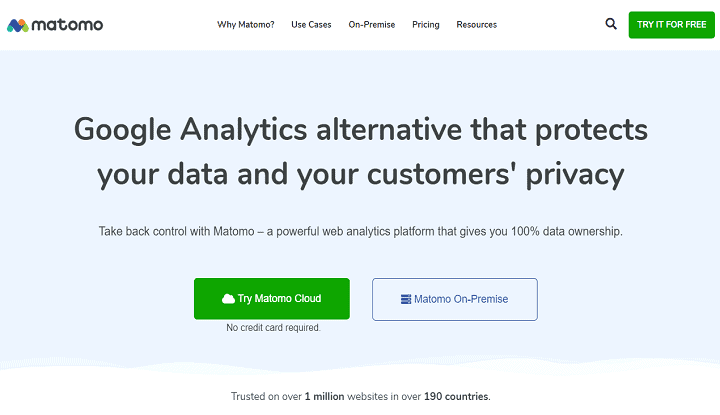Click headline line mentioning customers' privacy
This screenshot has height=415, width=720.
point(361,174)
